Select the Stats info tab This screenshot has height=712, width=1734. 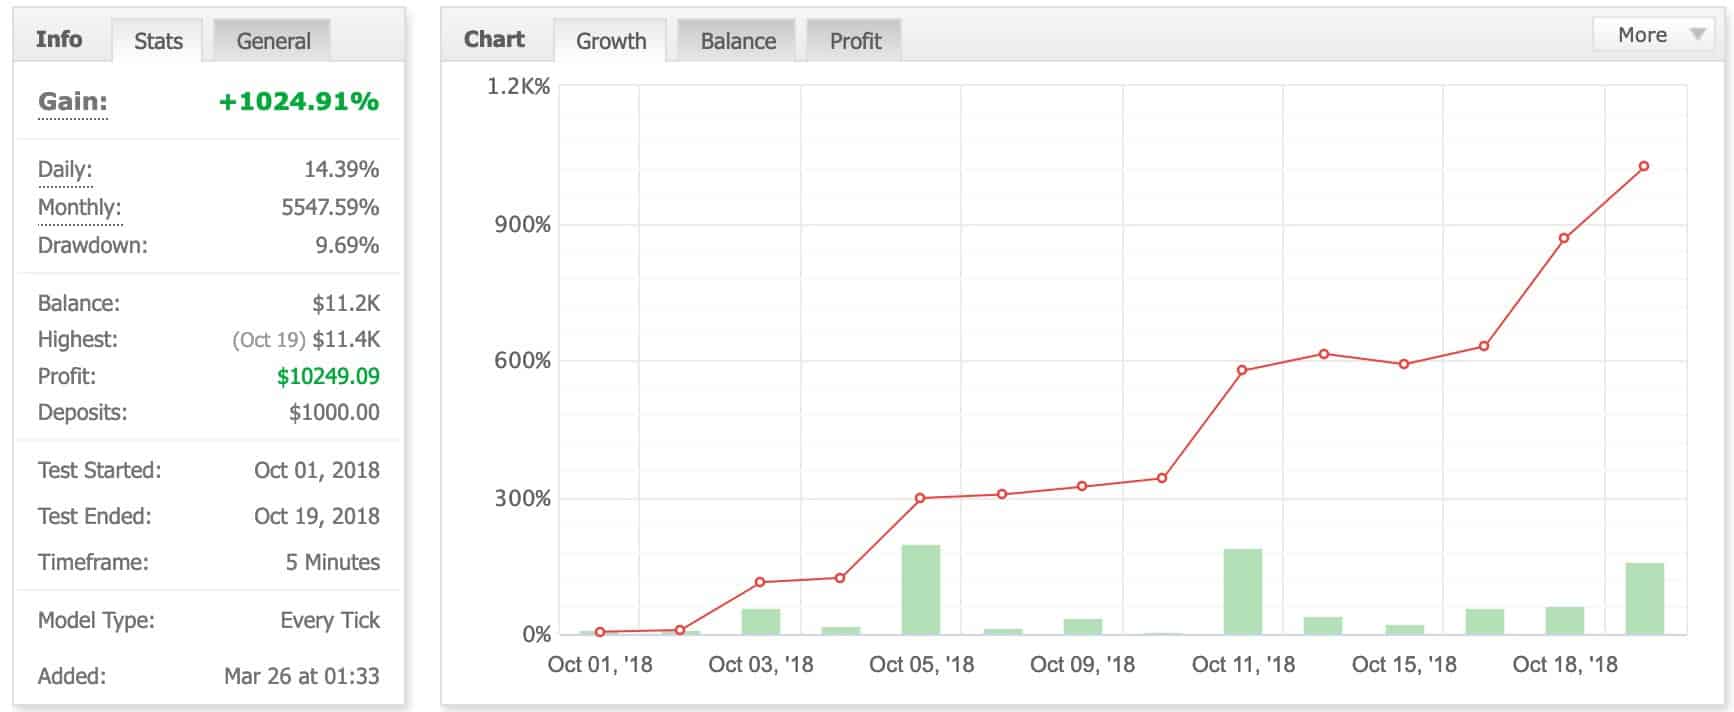158,41
